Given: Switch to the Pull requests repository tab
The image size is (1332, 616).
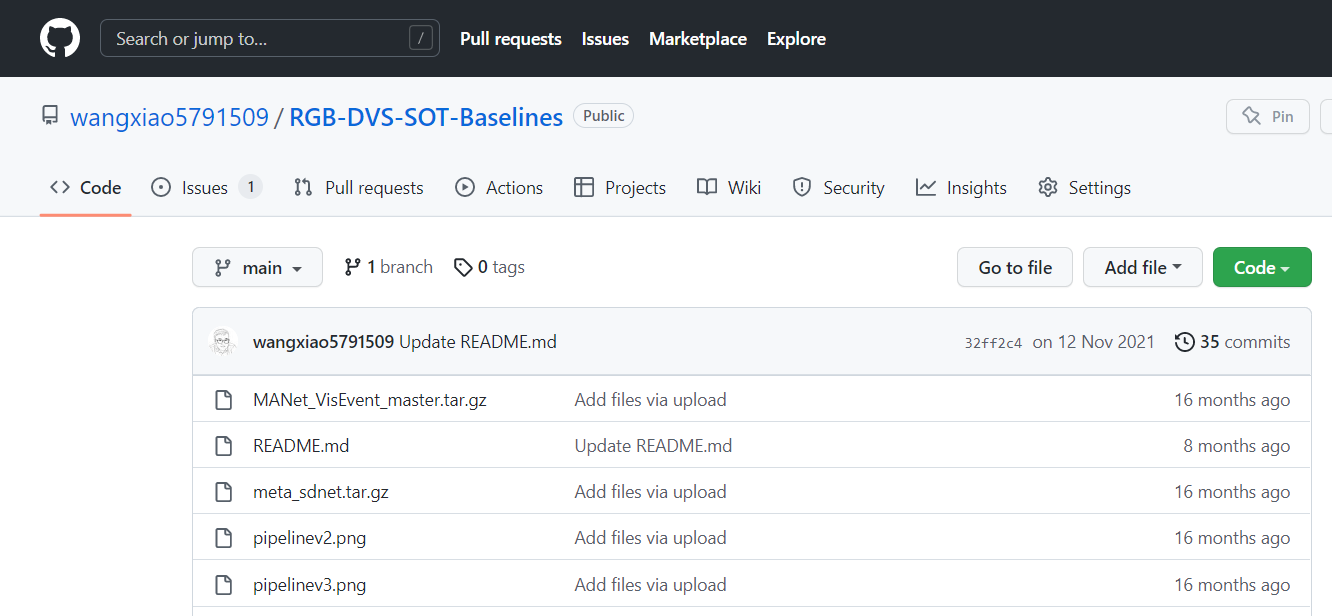Looking at the screenshot, I should [x=358, y=188].
